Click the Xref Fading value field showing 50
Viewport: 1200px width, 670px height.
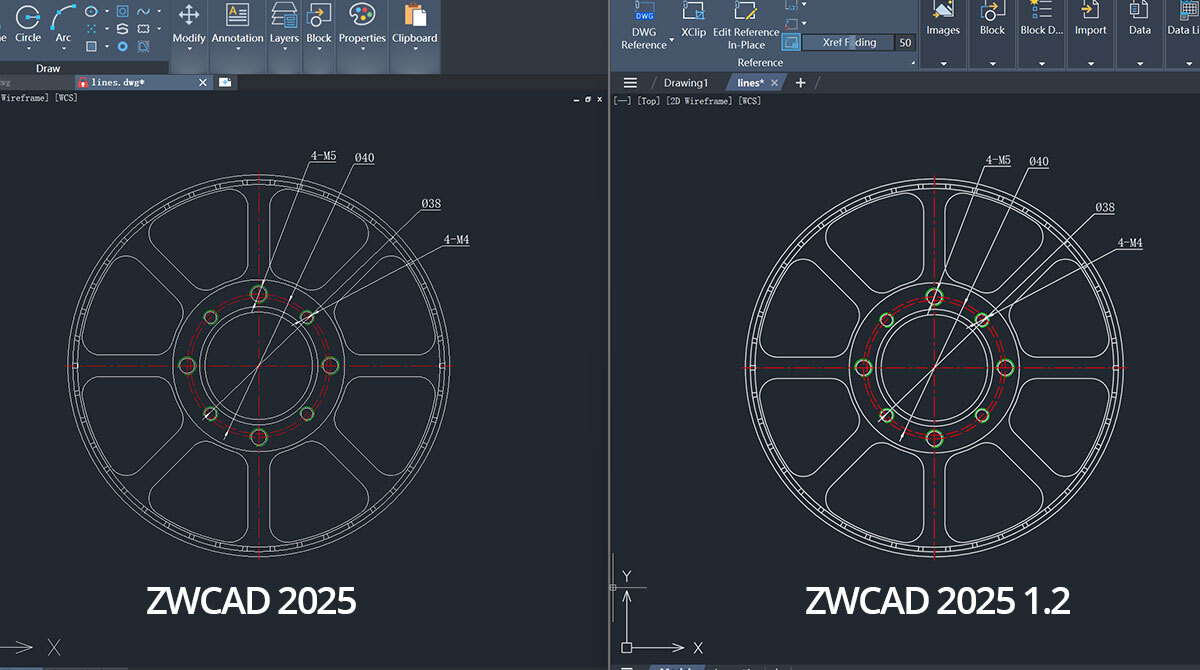(905, 42)
